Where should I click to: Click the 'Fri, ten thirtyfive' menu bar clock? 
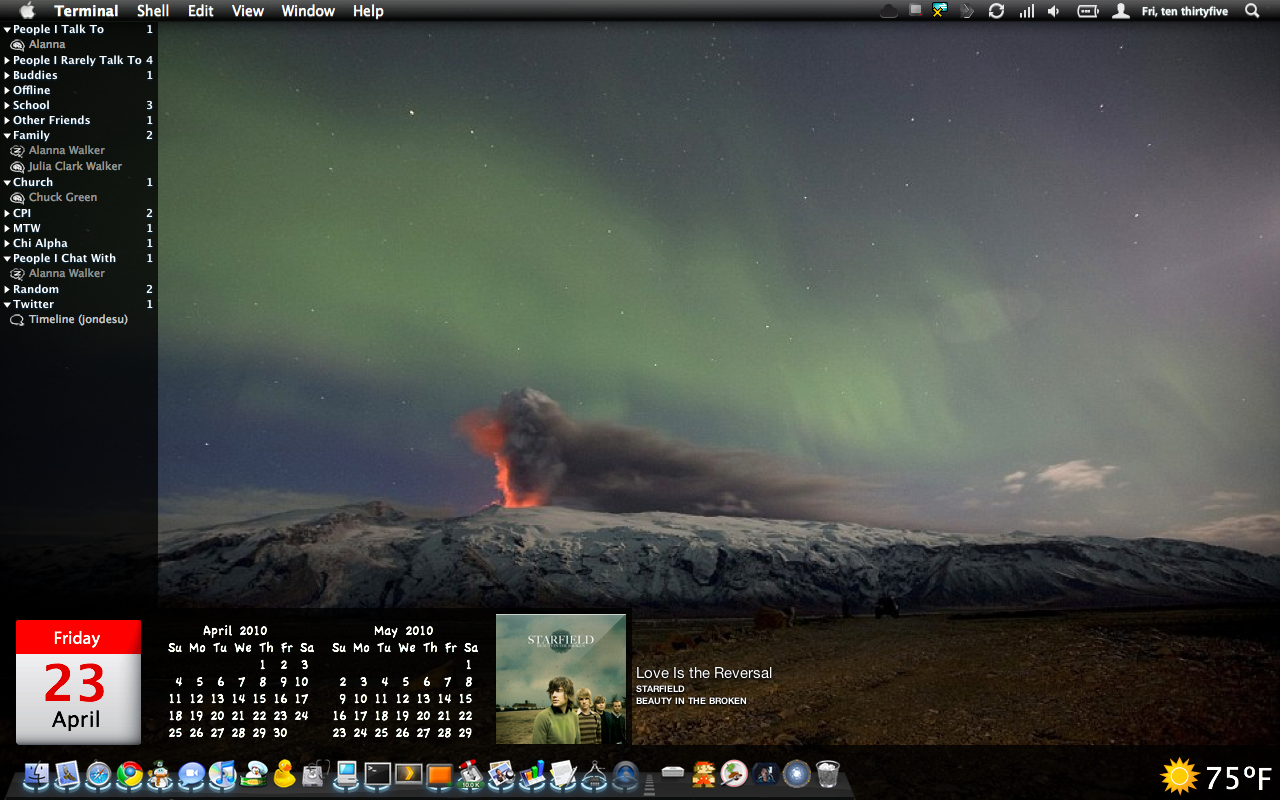tap(1185, 11)
